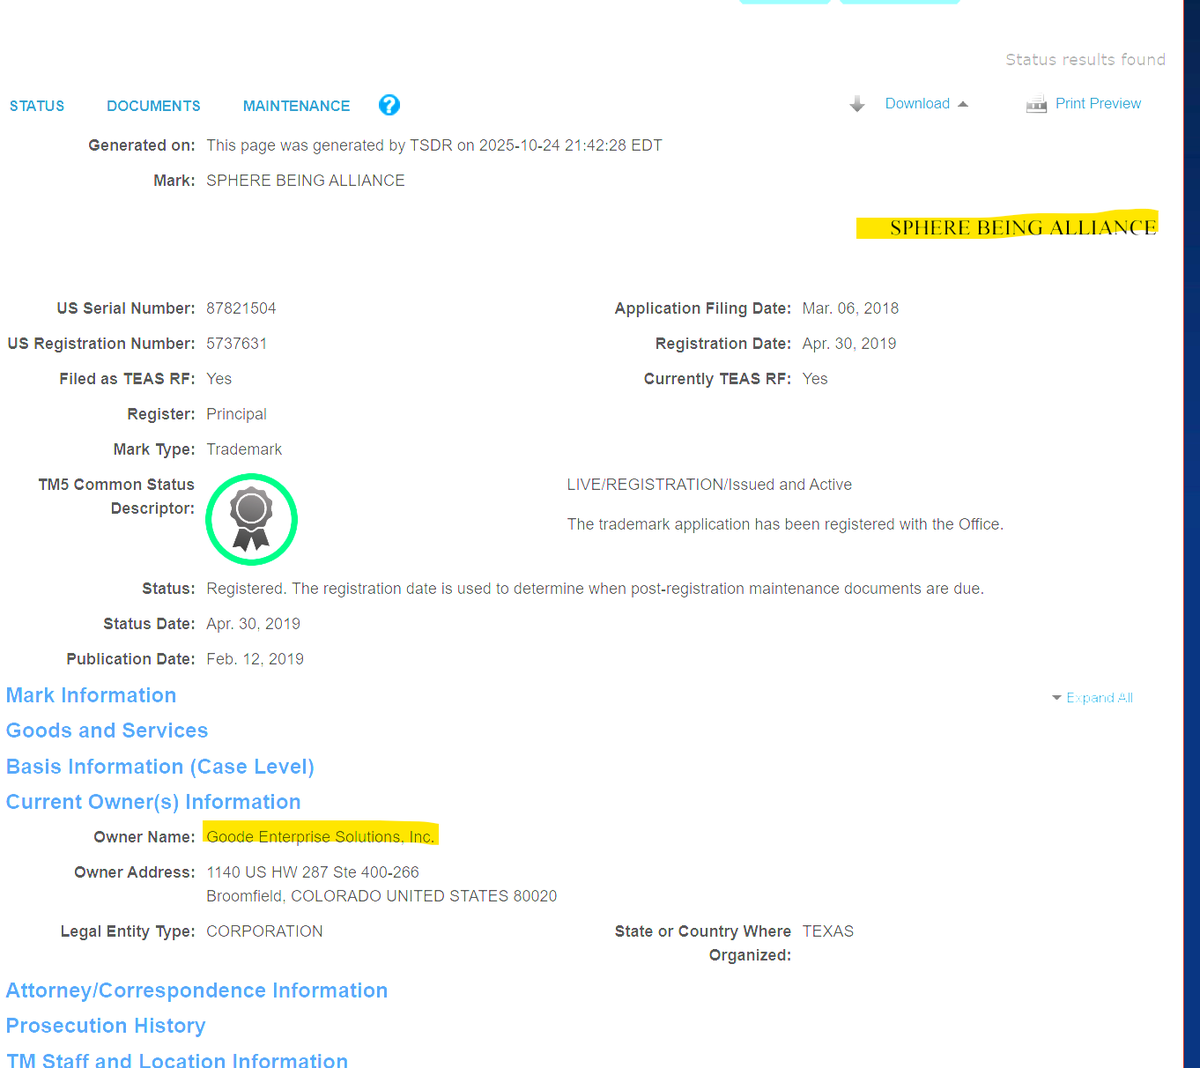The height and width of the screenshot is (1068, 1200).
Task: Click application filing date Mar. 06, 2018
Action: click(x=850, y=309)
